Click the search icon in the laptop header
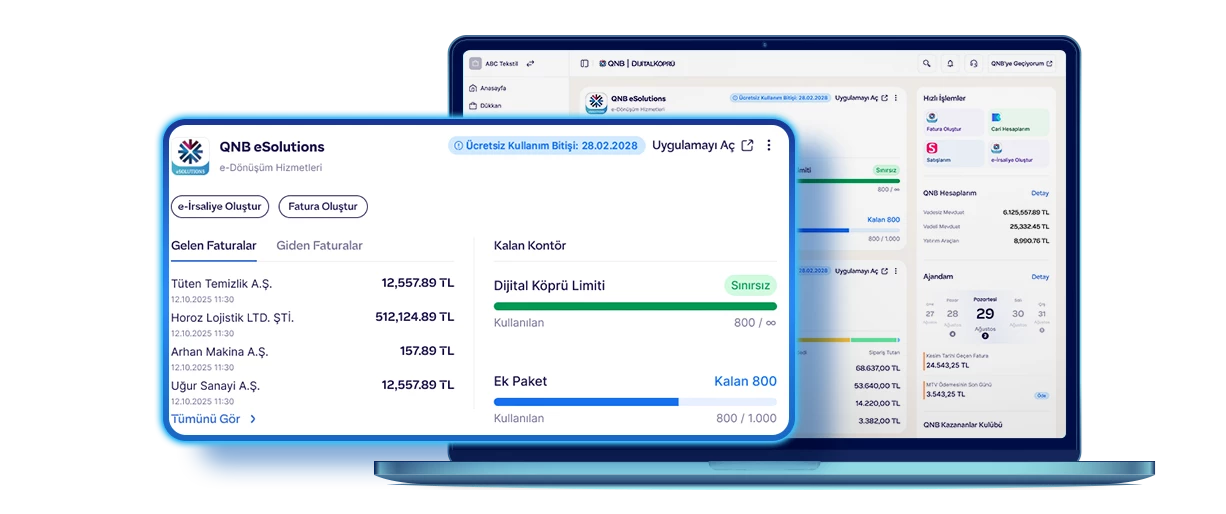This screenshot has height=514, width=1226. pos(927,63)
